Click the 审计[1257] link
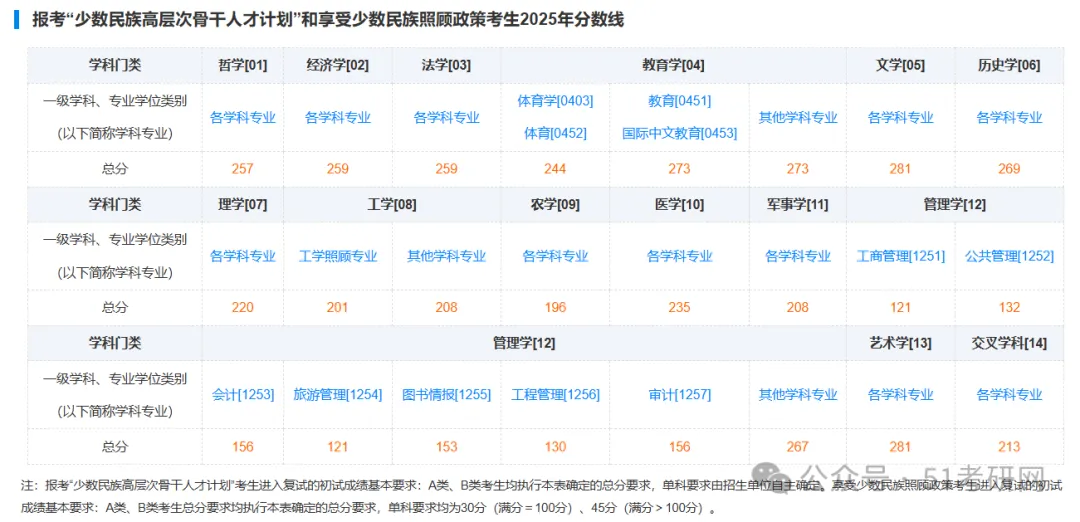Screen dimensions: 1080x522 679,395
